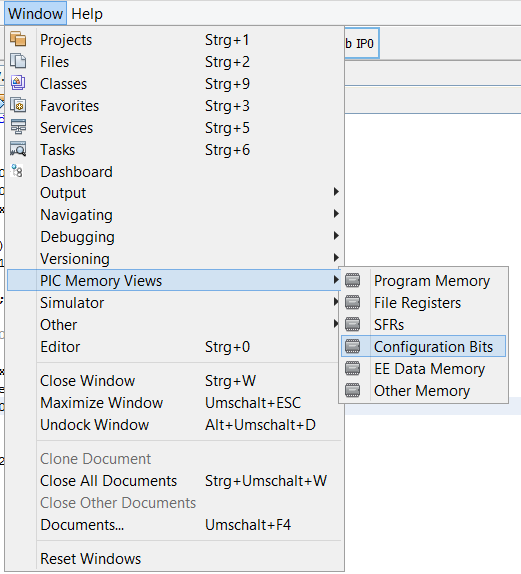Click the Strg+1 shortcut text
The width and height of the screenshot is (521, 574).
click(227, 40)
